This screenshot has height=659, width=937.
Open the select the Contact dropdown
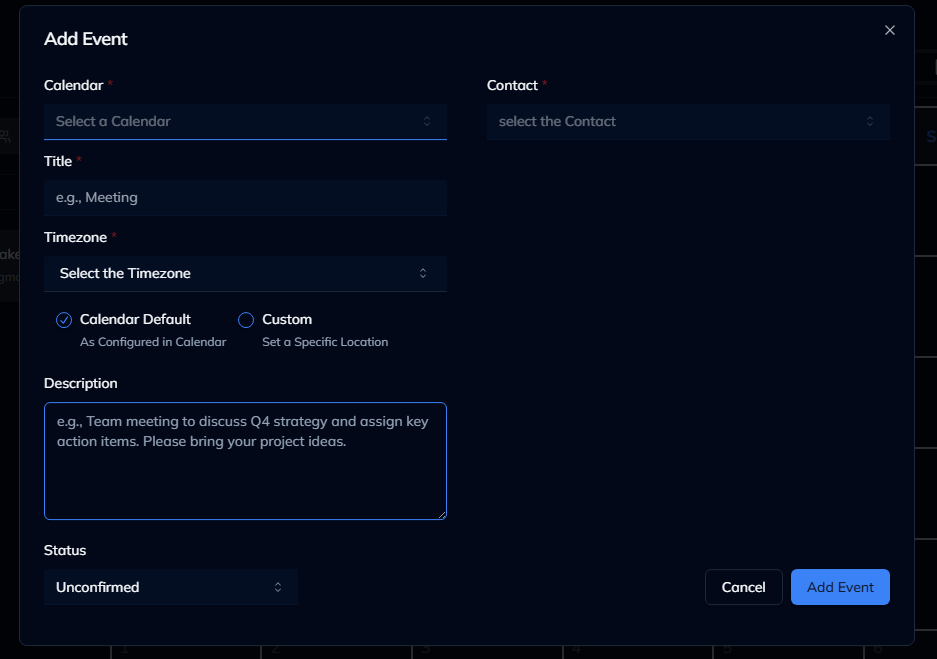[x=687, y=121]
